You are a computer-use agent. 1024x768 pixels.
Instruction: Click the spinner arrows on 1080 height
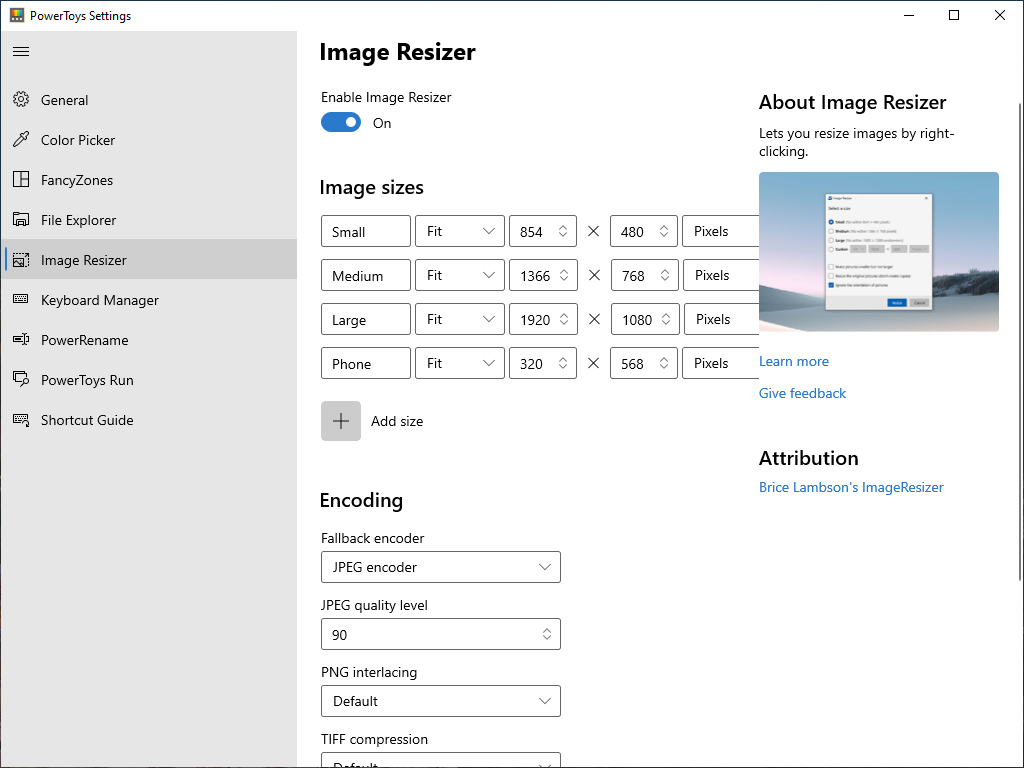point(665,319)
